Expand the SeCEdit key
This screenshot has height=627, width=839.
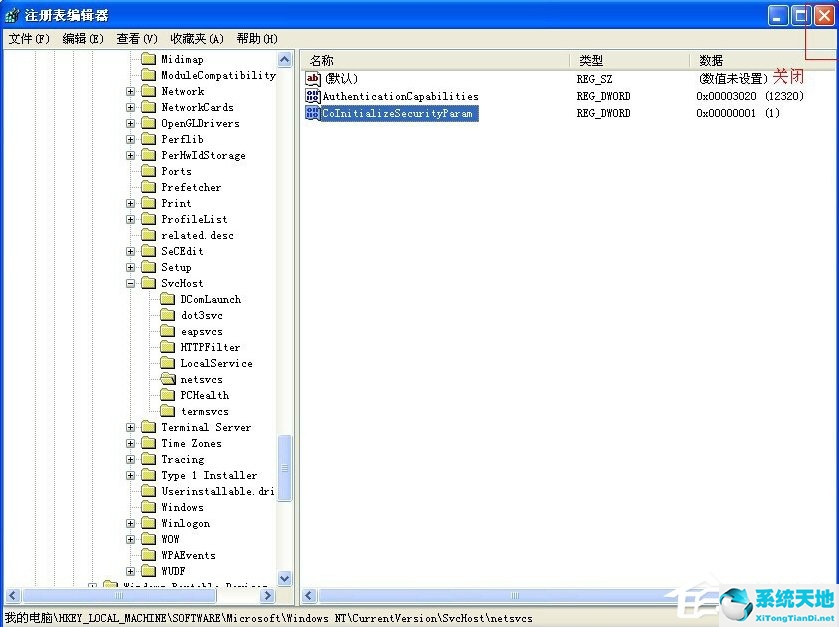(130, 251)
